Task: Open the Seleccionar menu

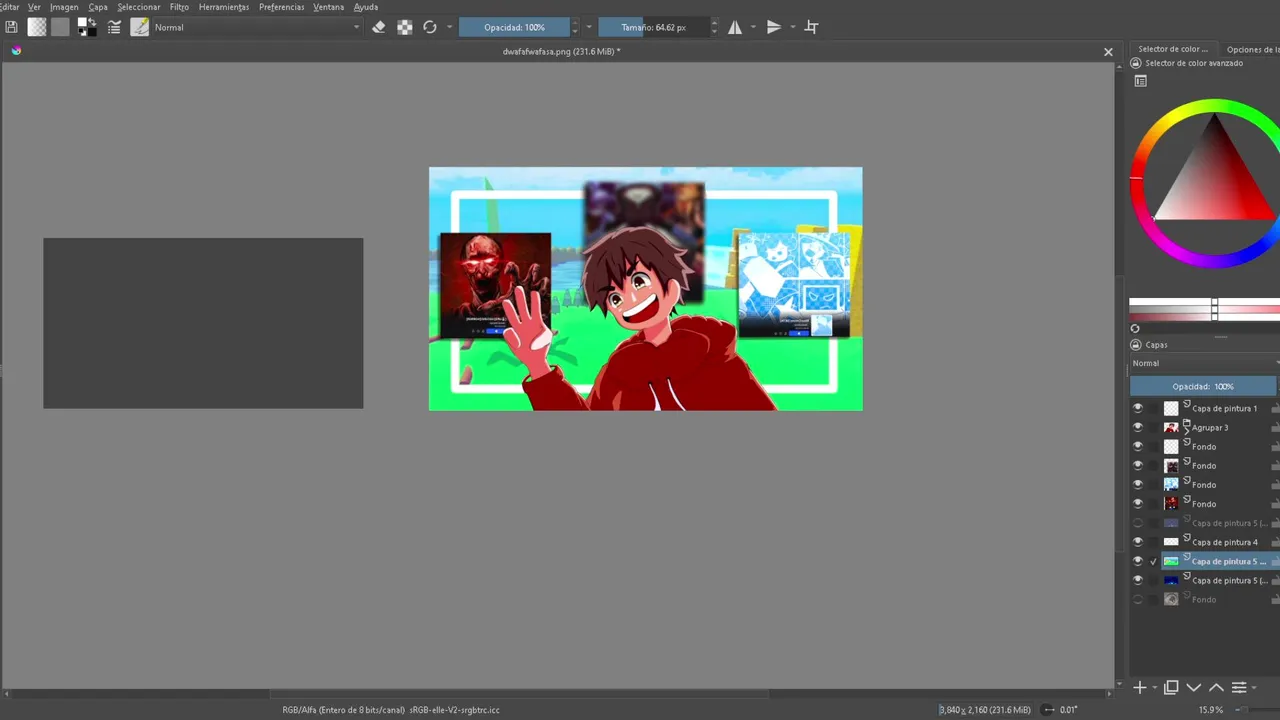Action: point(139,7)
